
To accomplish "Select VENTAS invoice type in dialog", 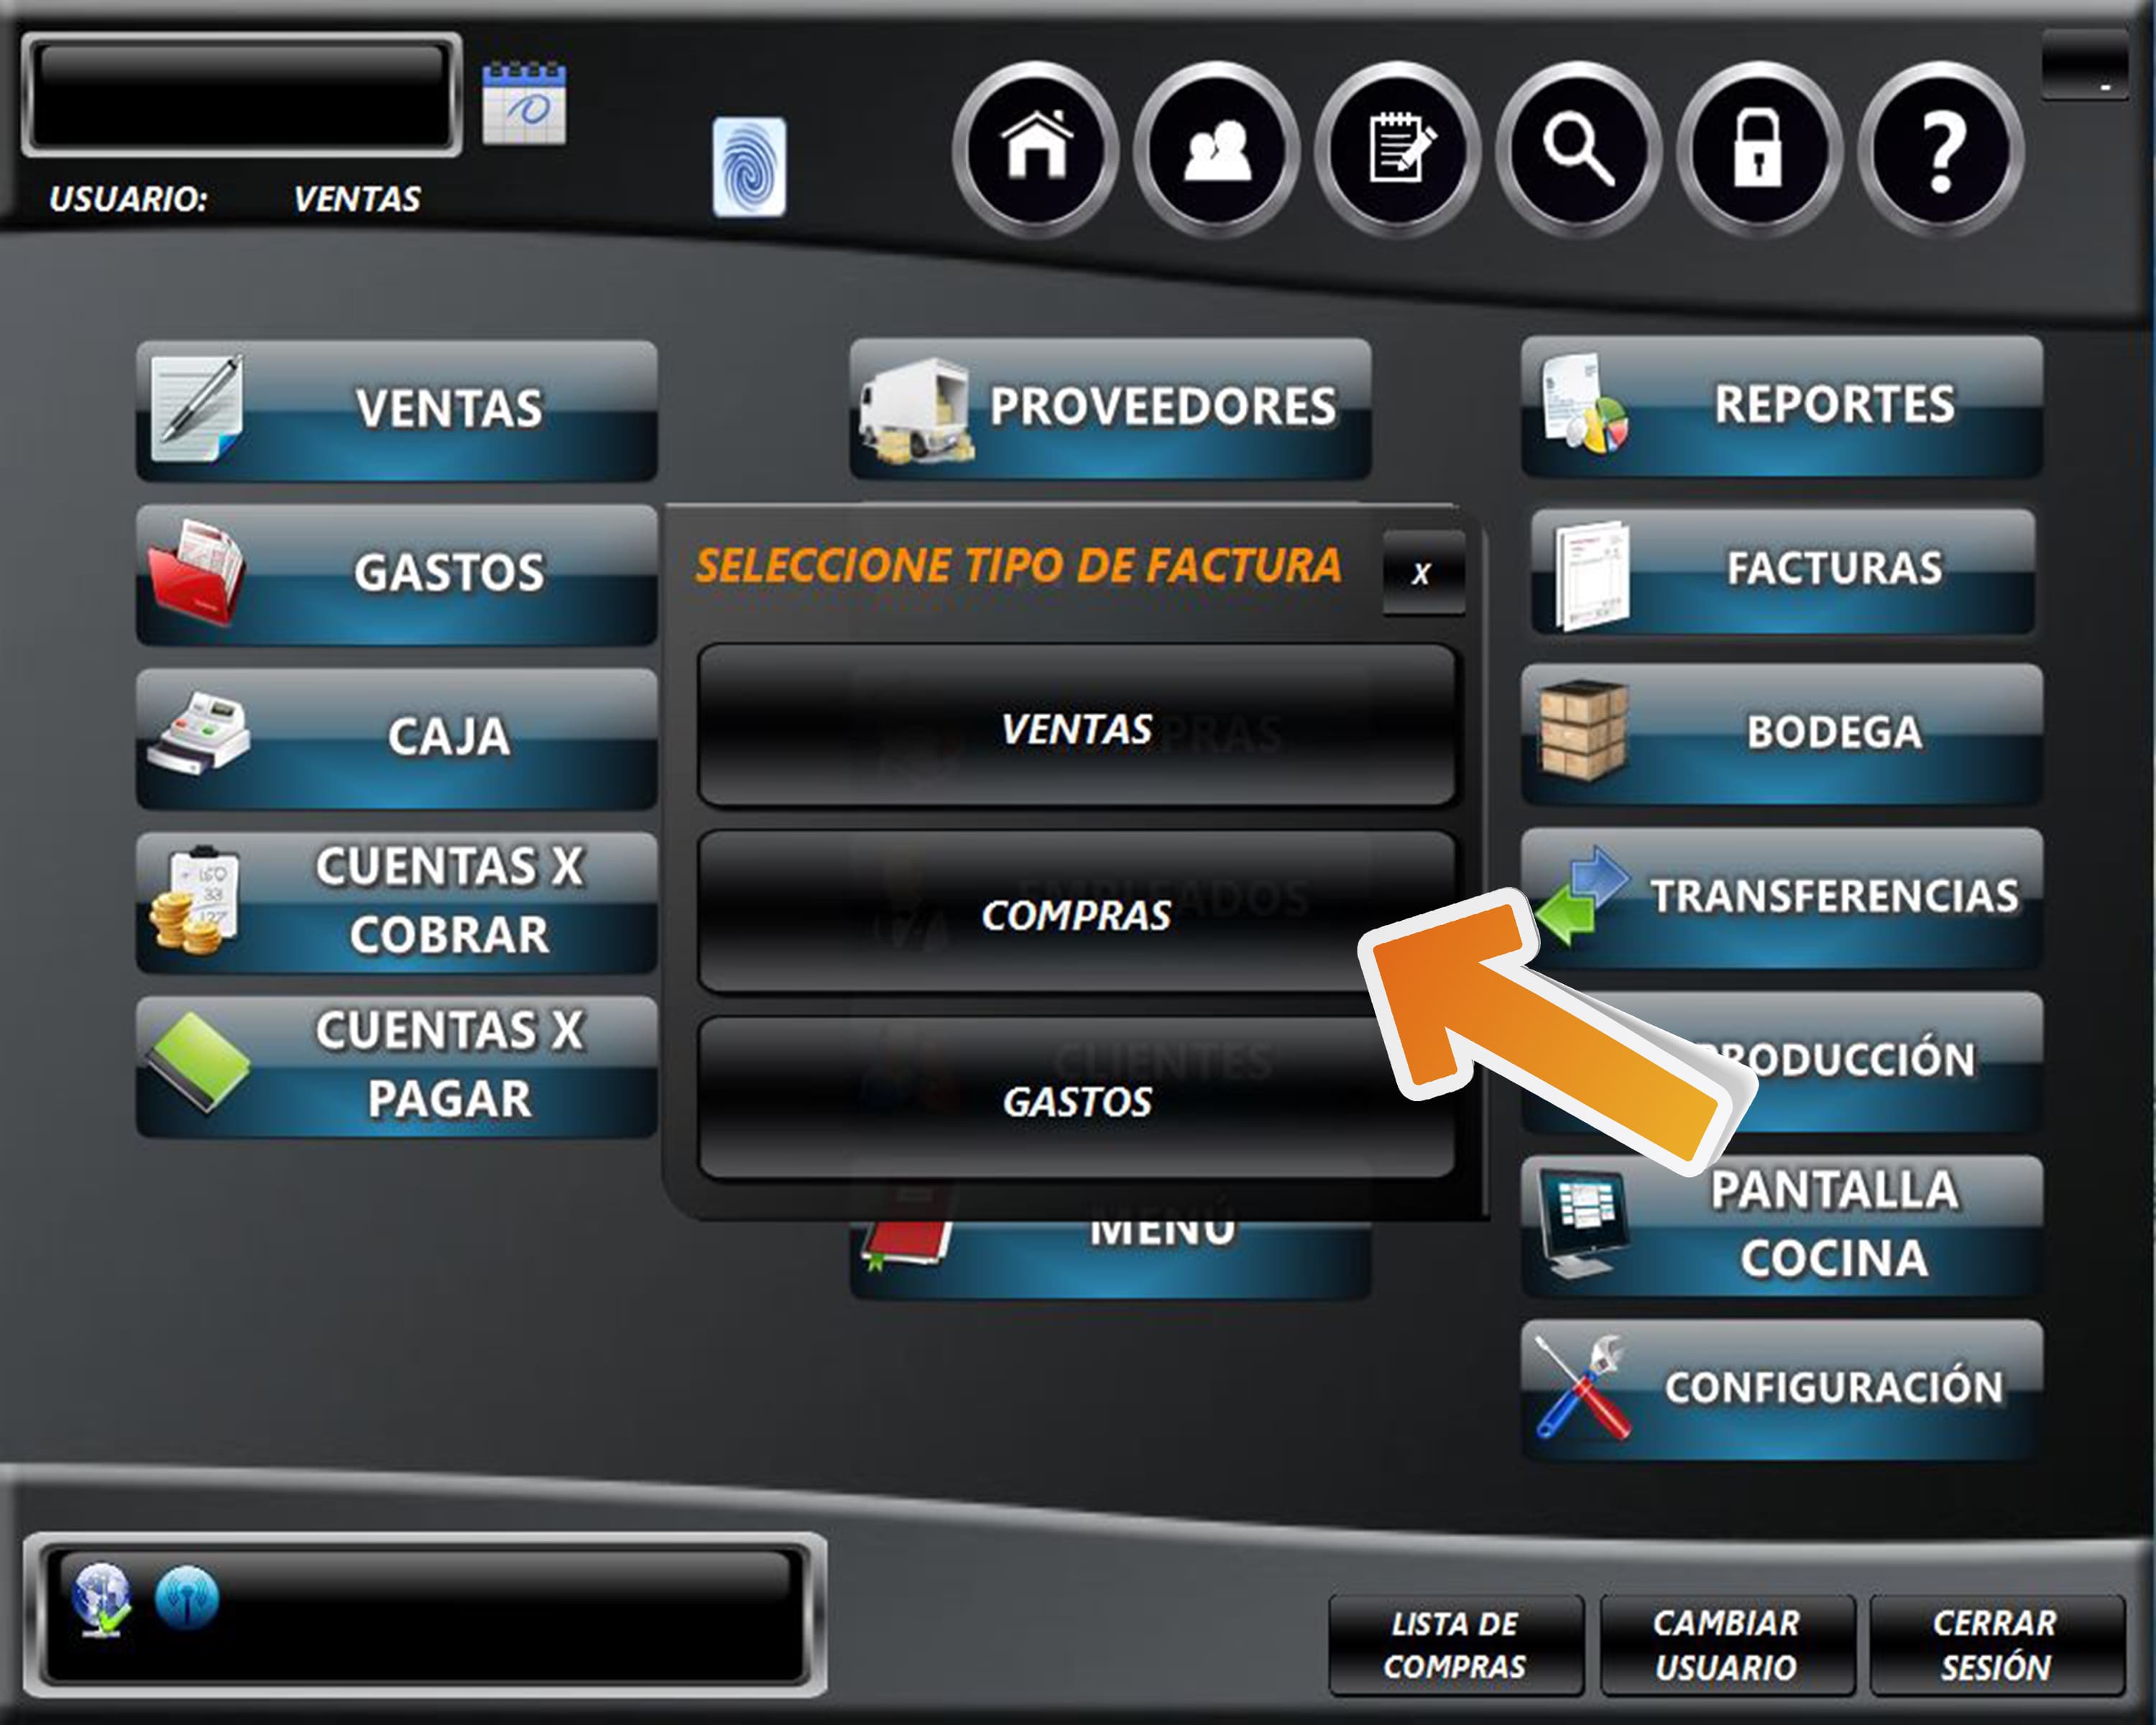I will 1076,727.
